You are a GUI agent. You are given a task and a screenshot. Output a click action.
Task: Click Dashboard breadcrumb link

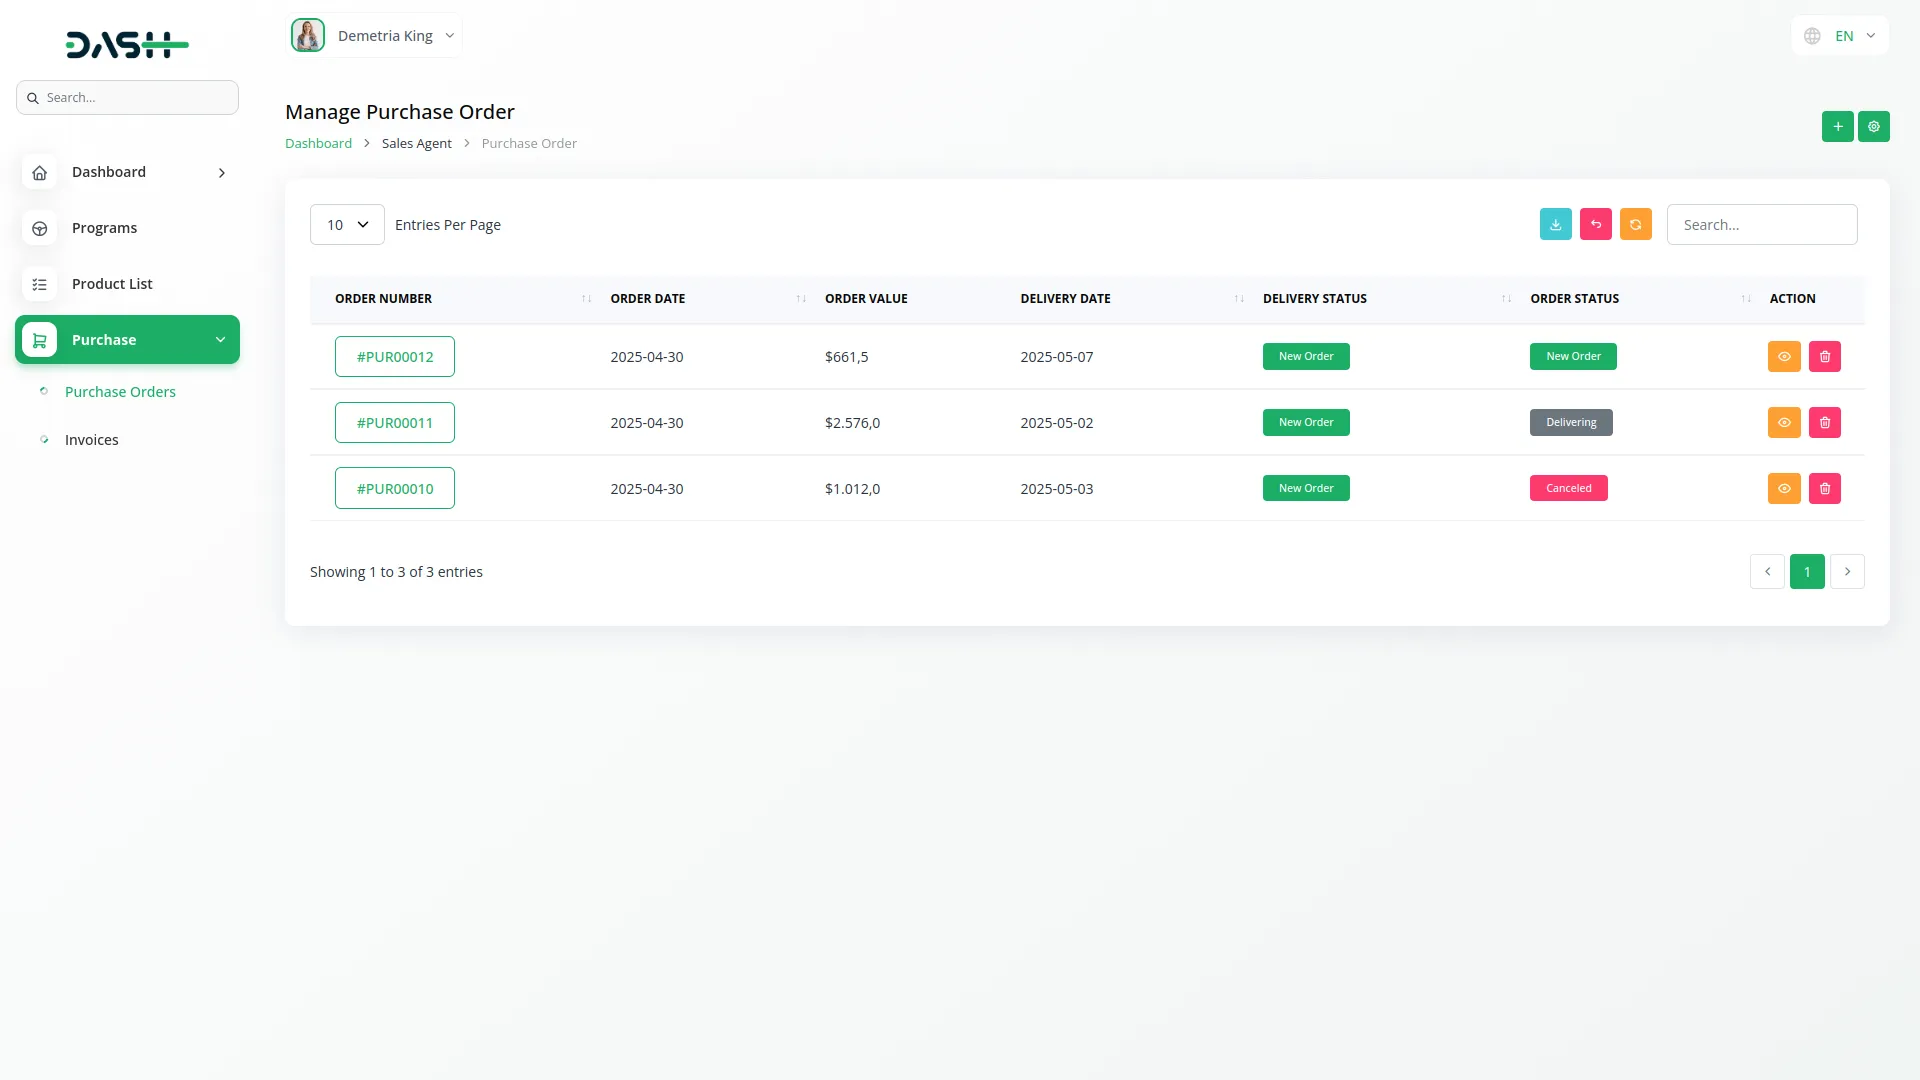coord(318,144)
